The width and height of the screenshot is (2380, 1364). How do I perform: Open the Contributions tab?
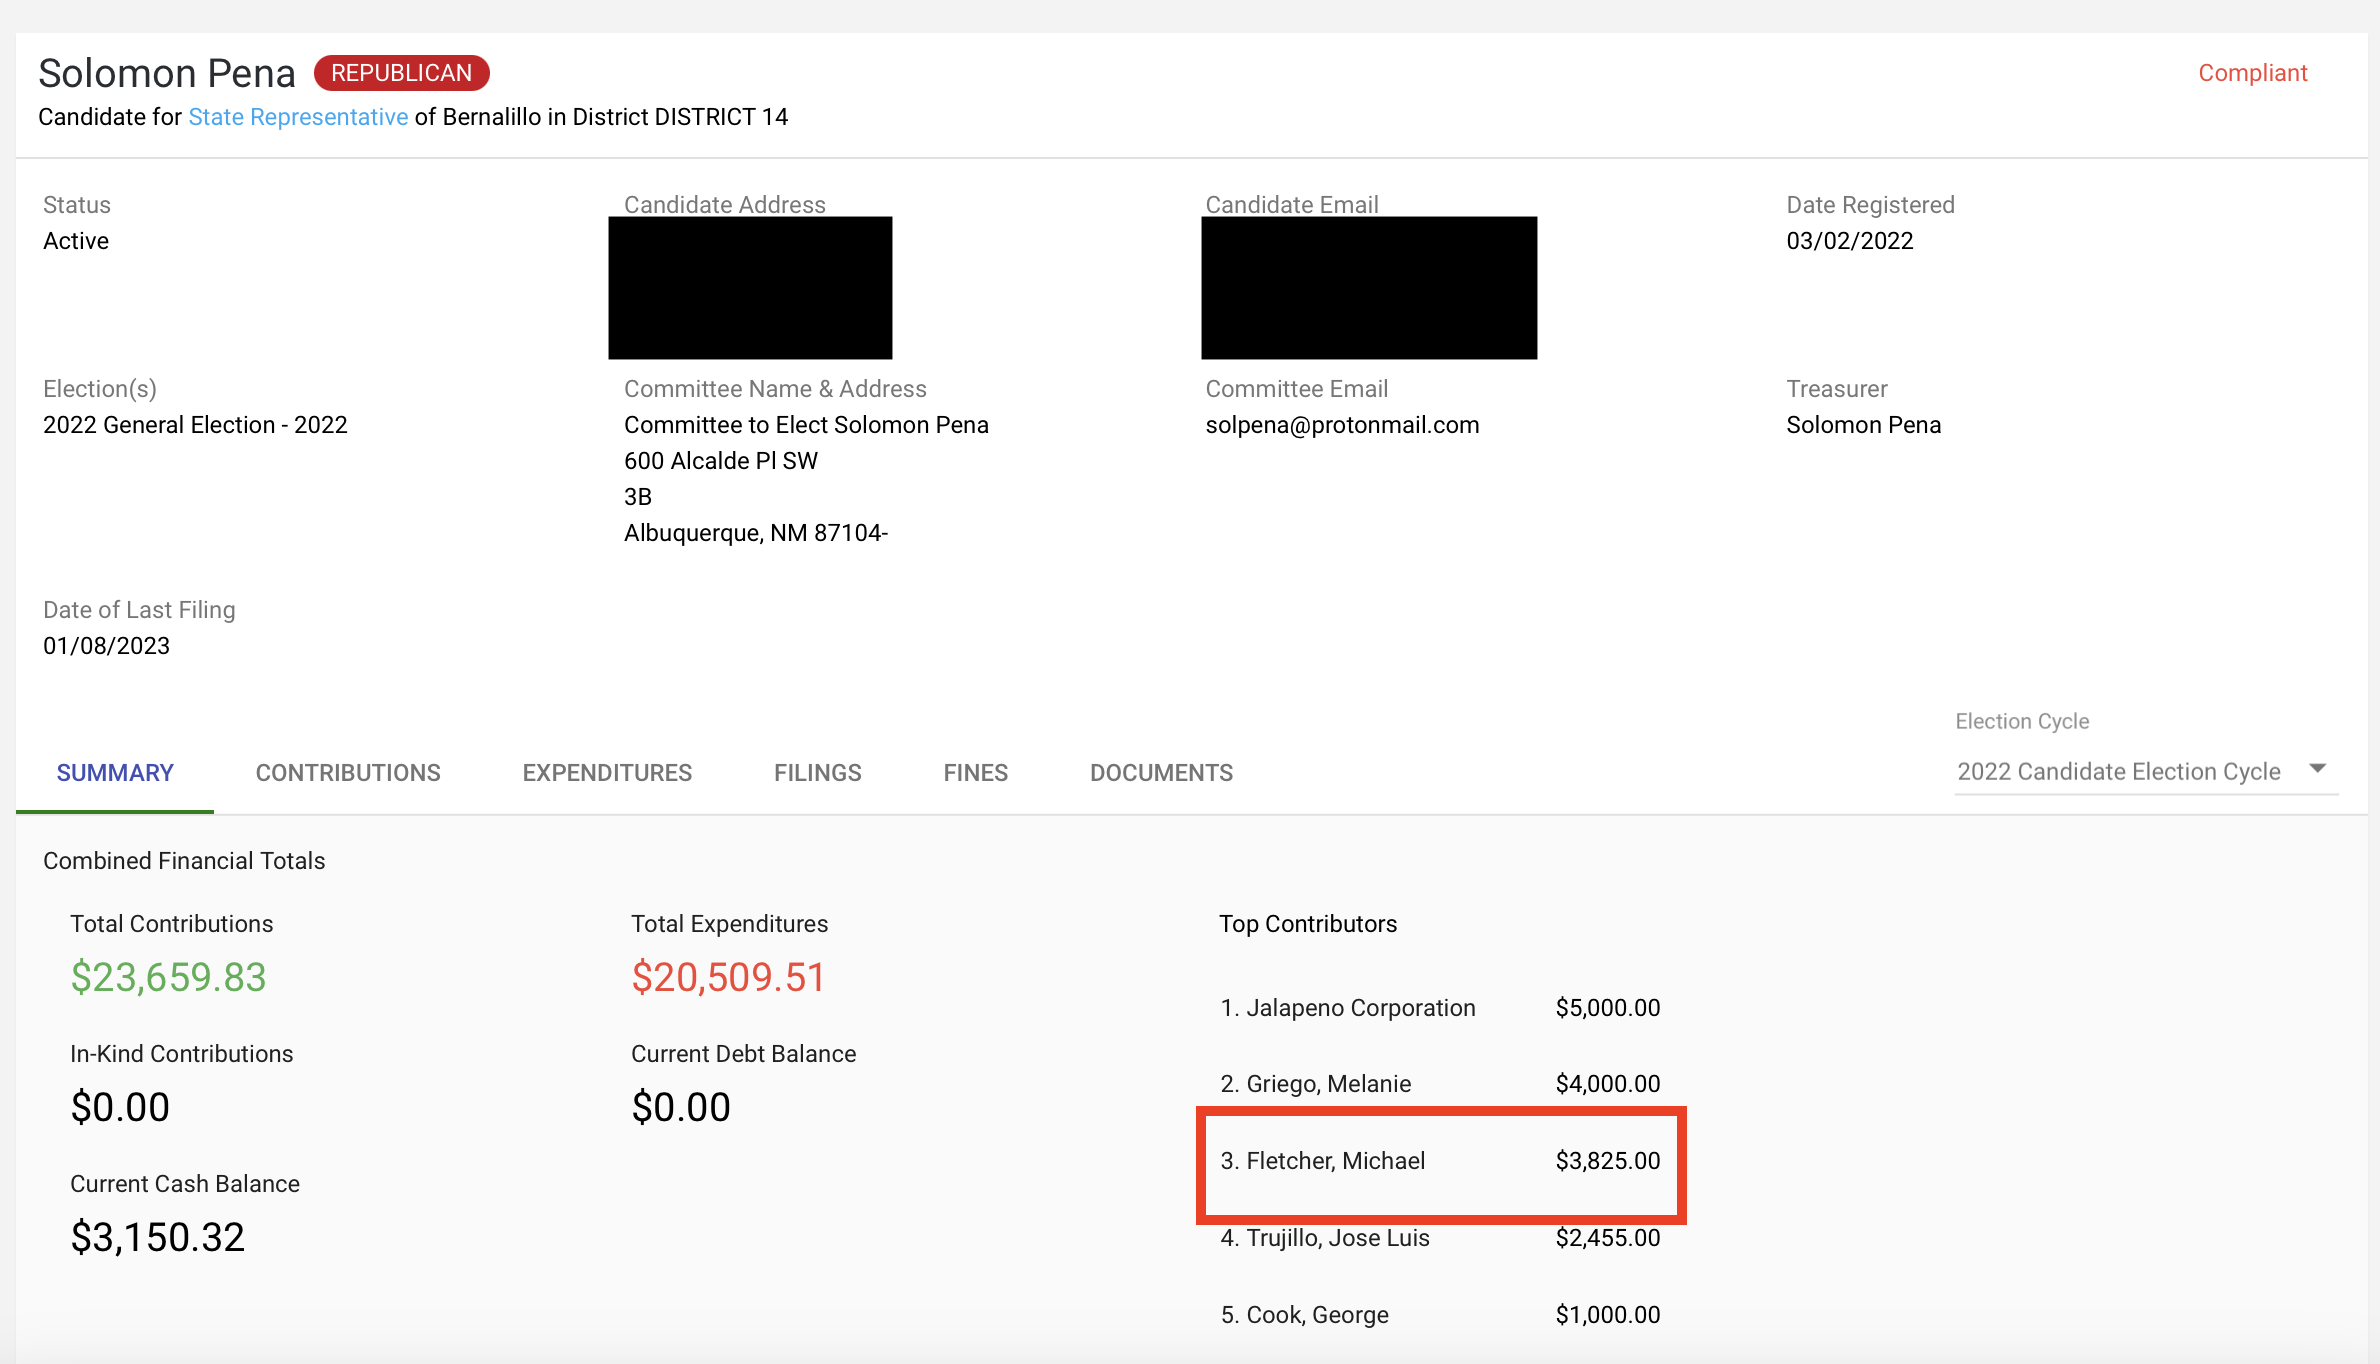[x=348, y=772]
